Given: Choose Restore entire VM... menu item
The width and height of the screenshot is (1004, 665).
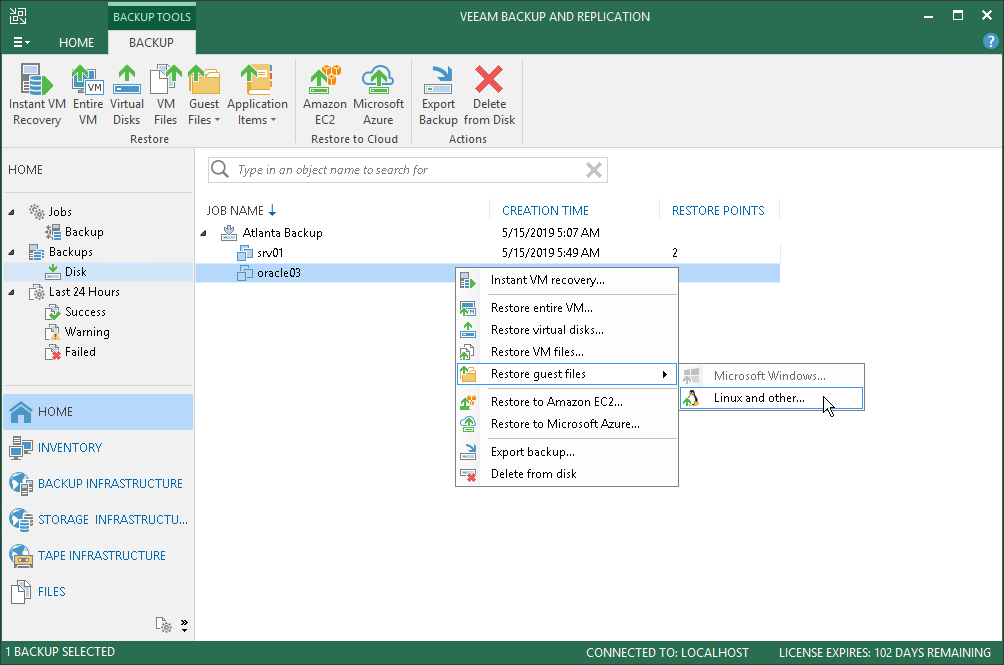Looking at the screenshot, I should pos(567,308).
